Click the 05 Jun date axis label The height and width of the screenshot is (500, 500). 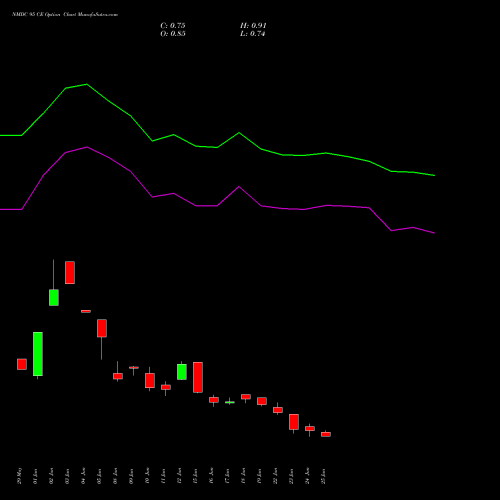click(x=99, y=476)
